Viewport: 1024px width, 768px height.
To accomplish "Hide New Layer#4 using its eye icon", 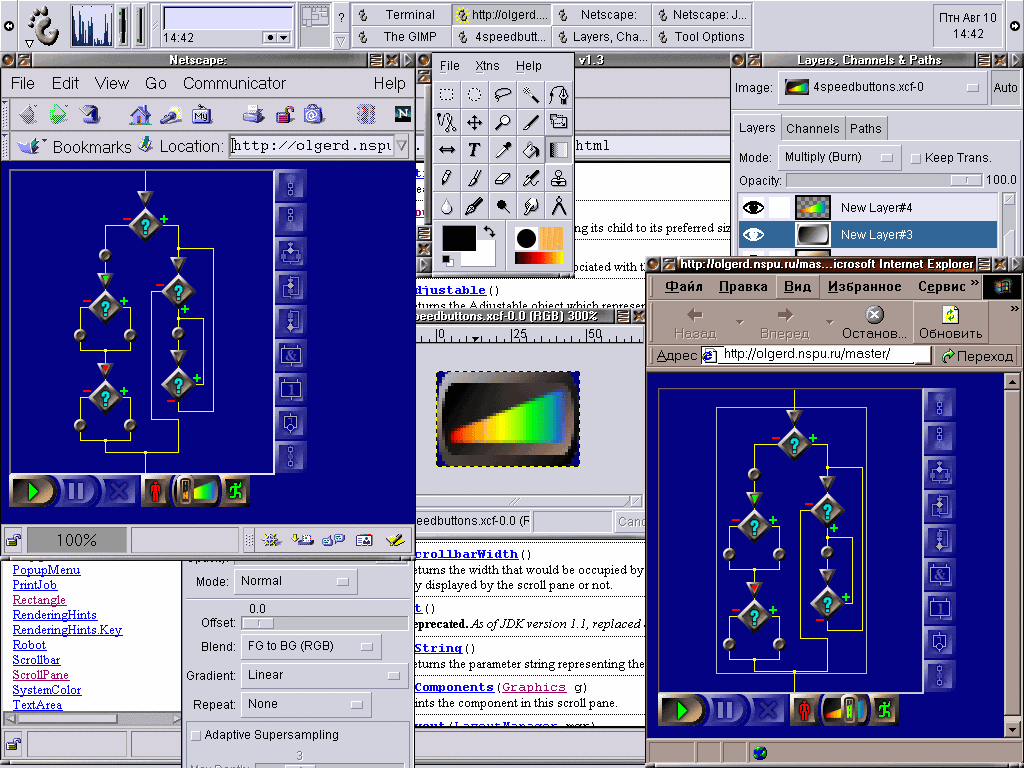I will [753, 208].
